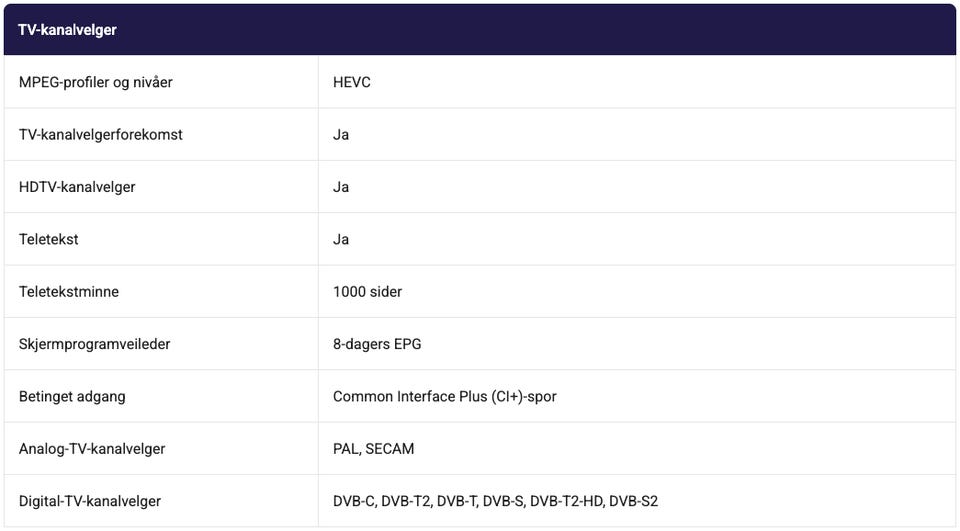Click the Ja value for HDTV-kanalvelger

(341, 187)
